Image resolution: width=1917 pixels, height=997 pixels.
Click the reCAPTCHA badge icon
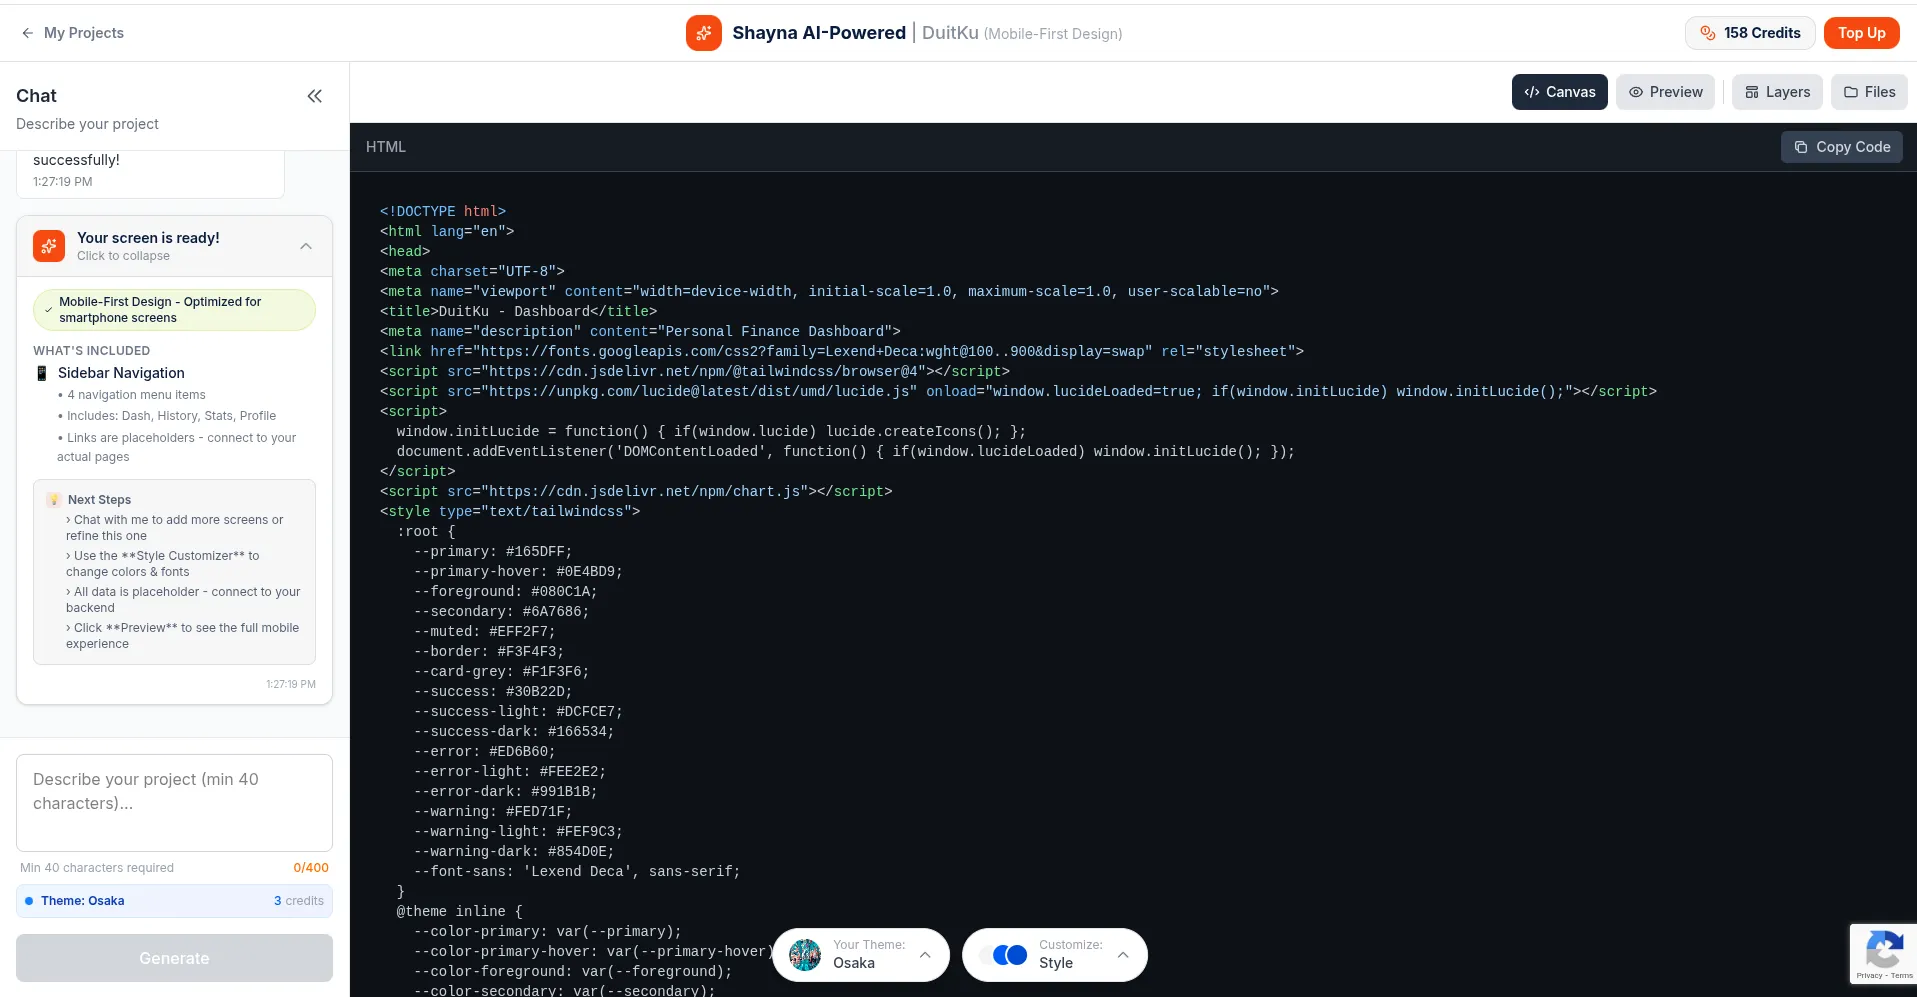coord(1883,950)
